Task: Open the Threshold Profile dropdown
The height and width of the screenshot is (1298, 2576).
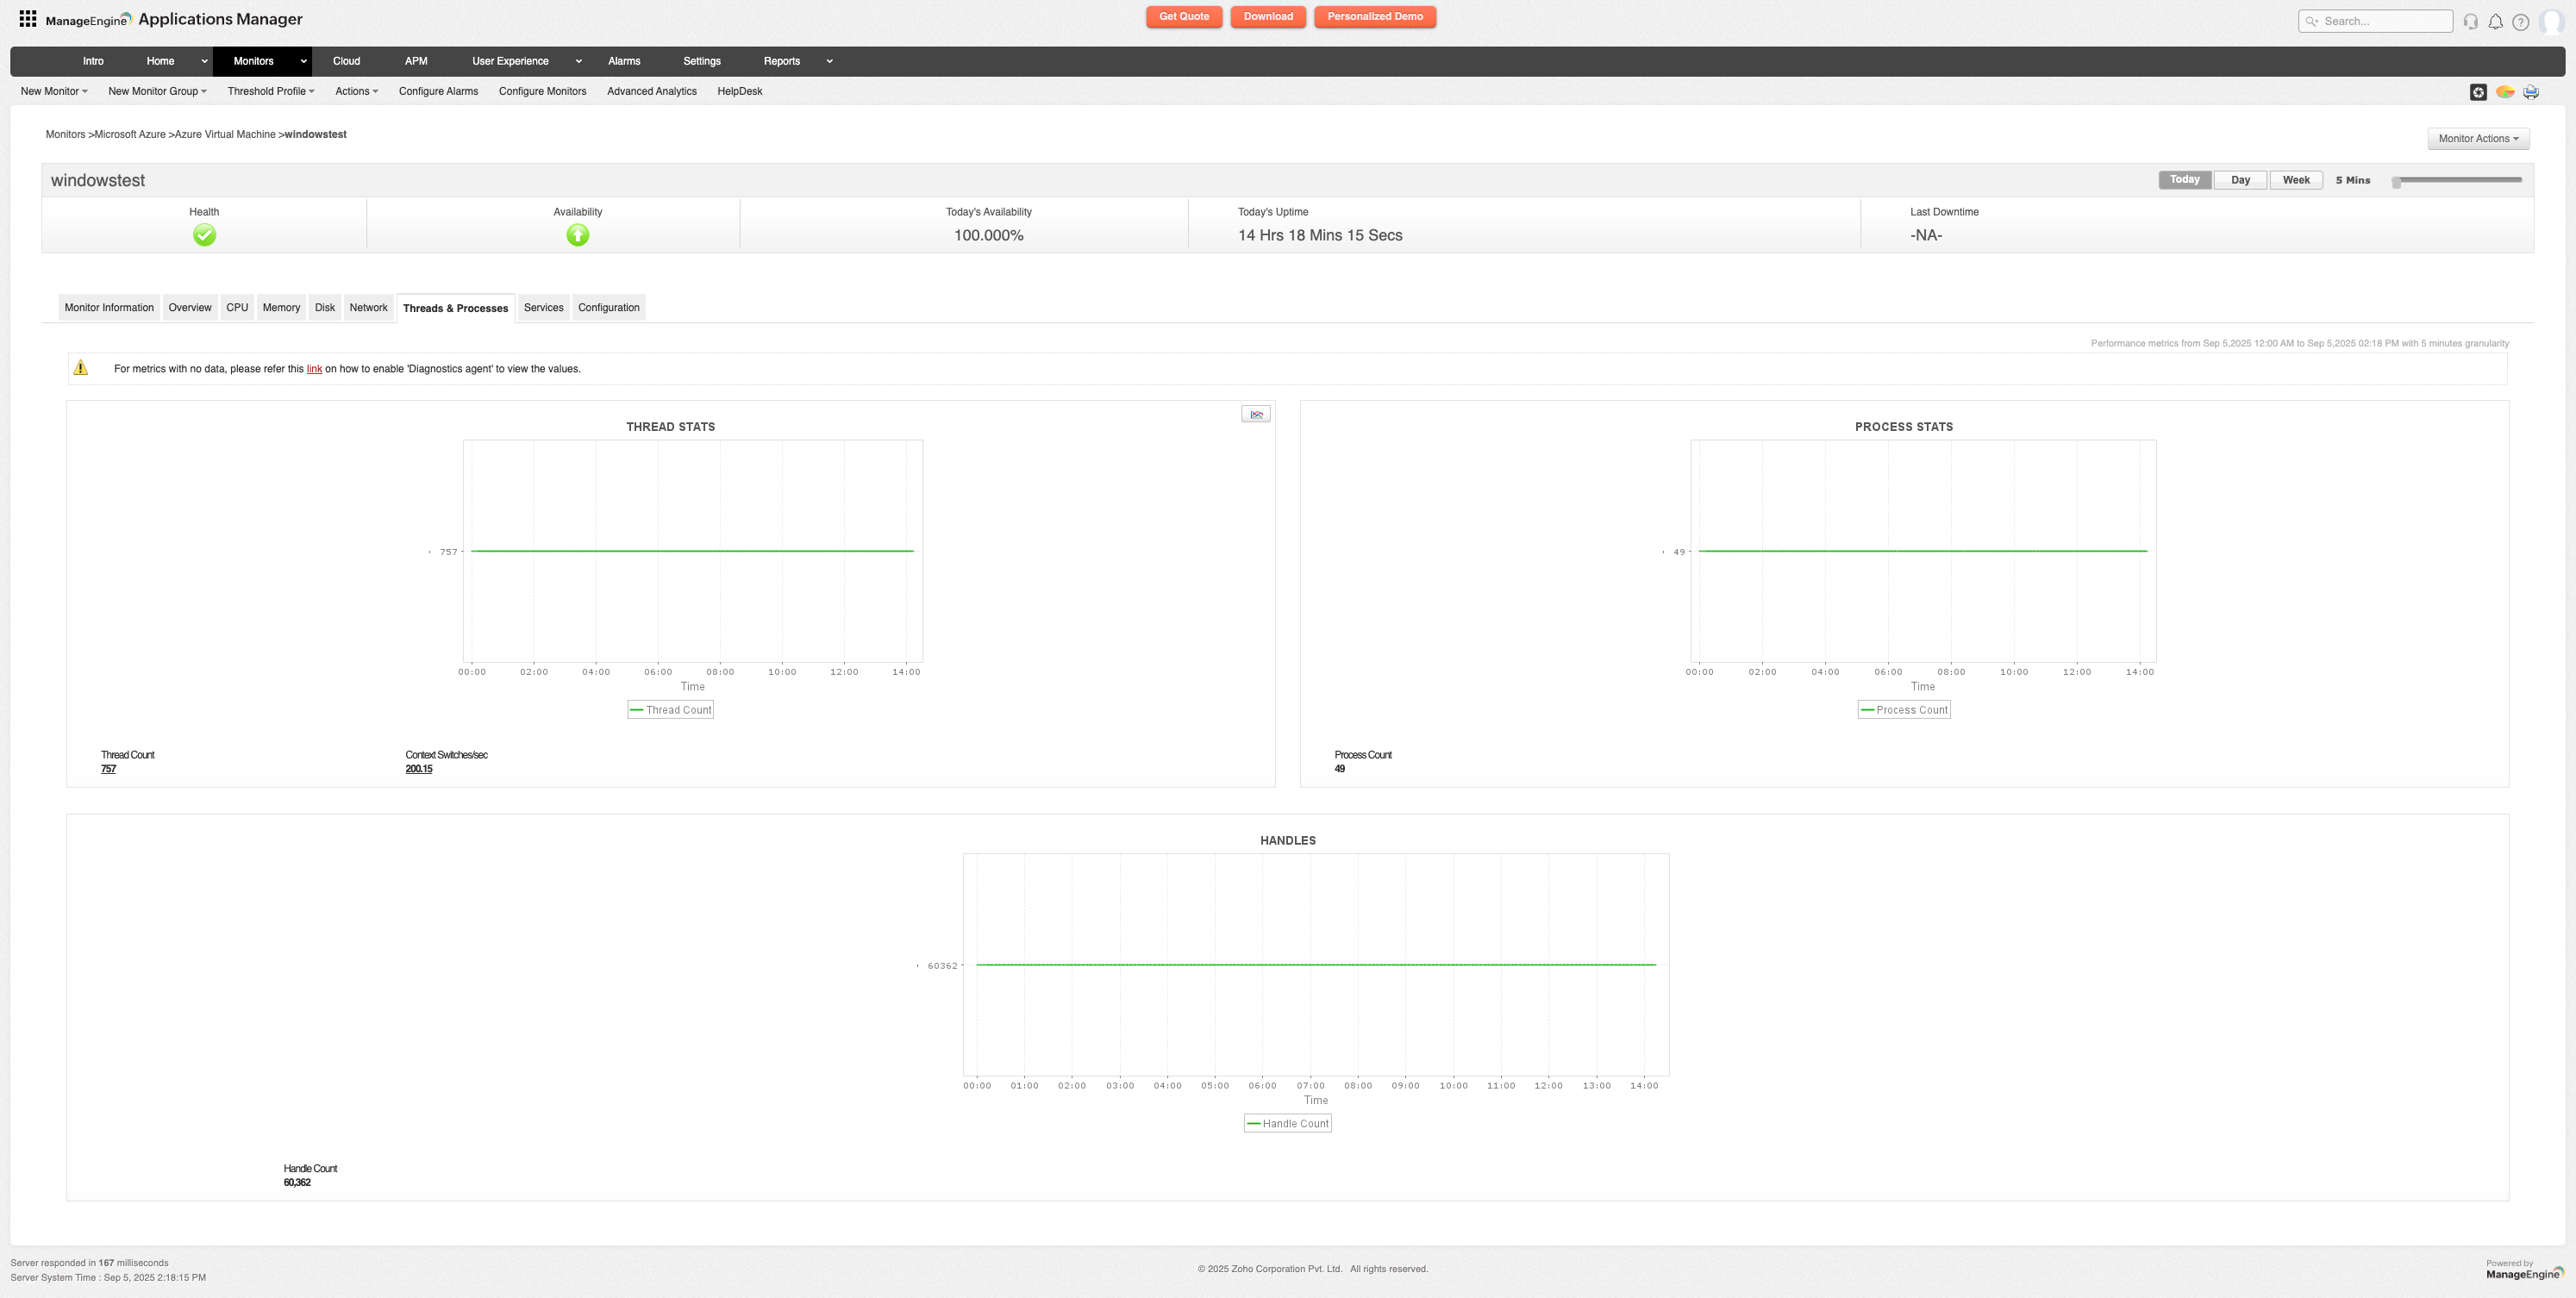Action: click(270, 91)
